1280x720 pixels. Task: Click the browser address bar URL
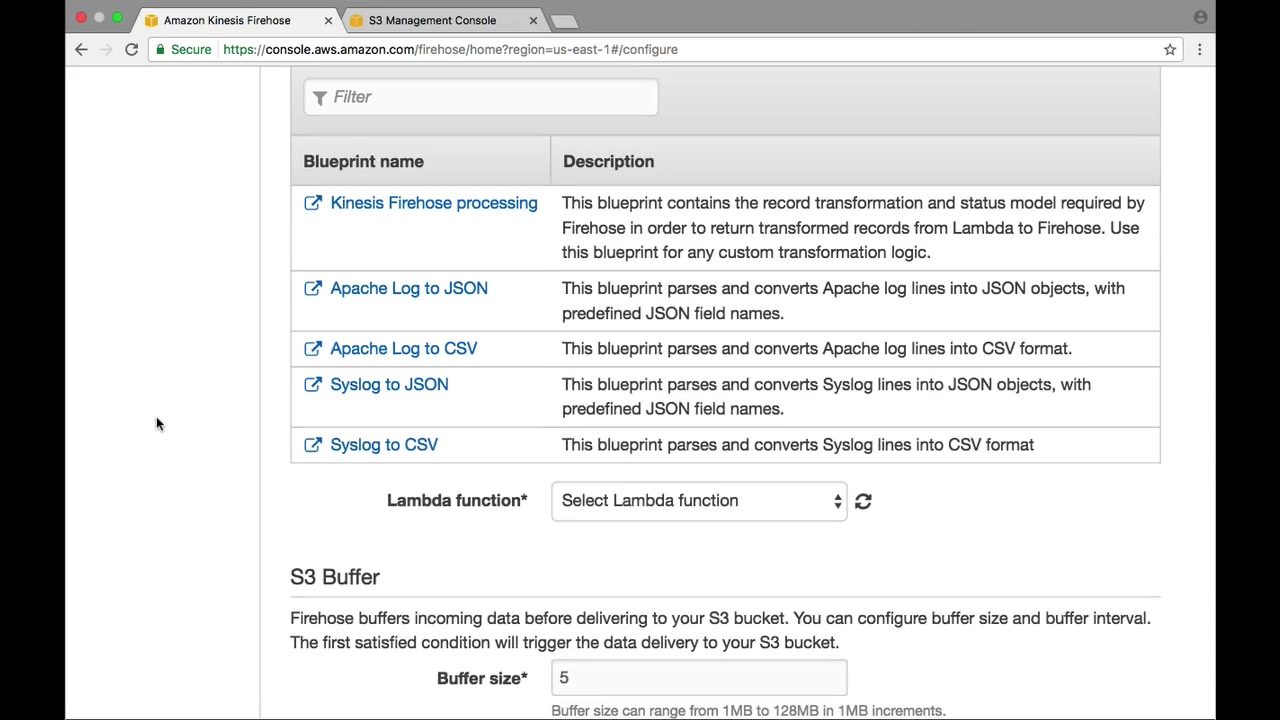[x=450, y=49]
